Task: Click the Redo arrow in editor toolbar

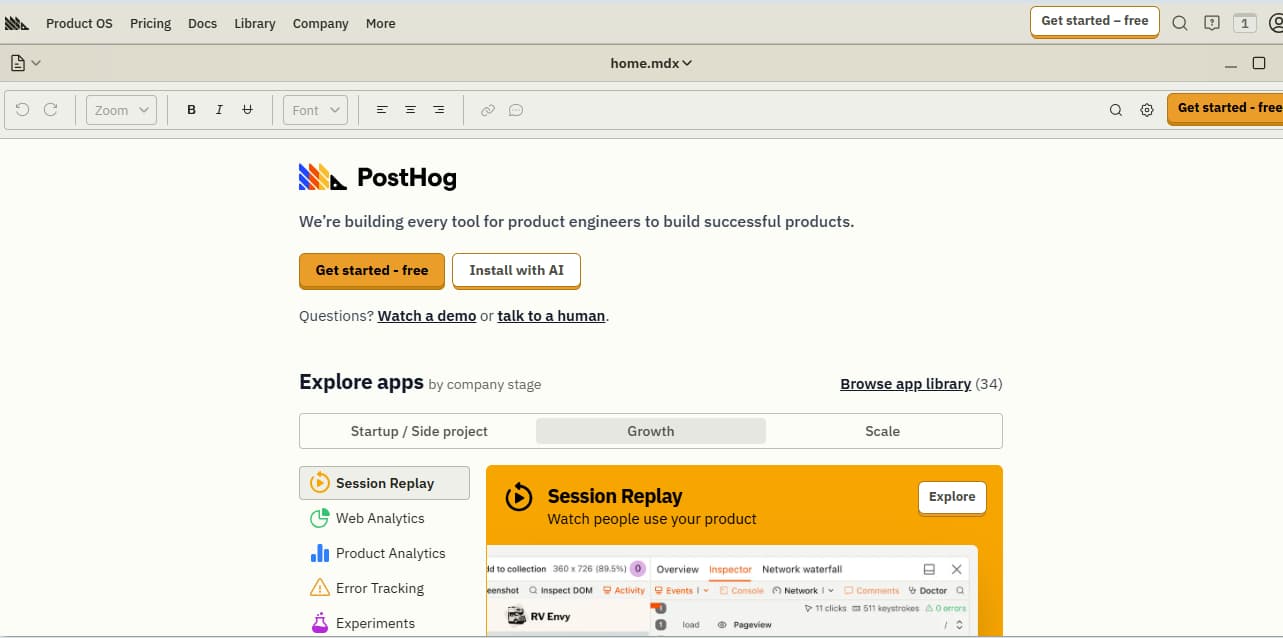Action: (50, 110)
